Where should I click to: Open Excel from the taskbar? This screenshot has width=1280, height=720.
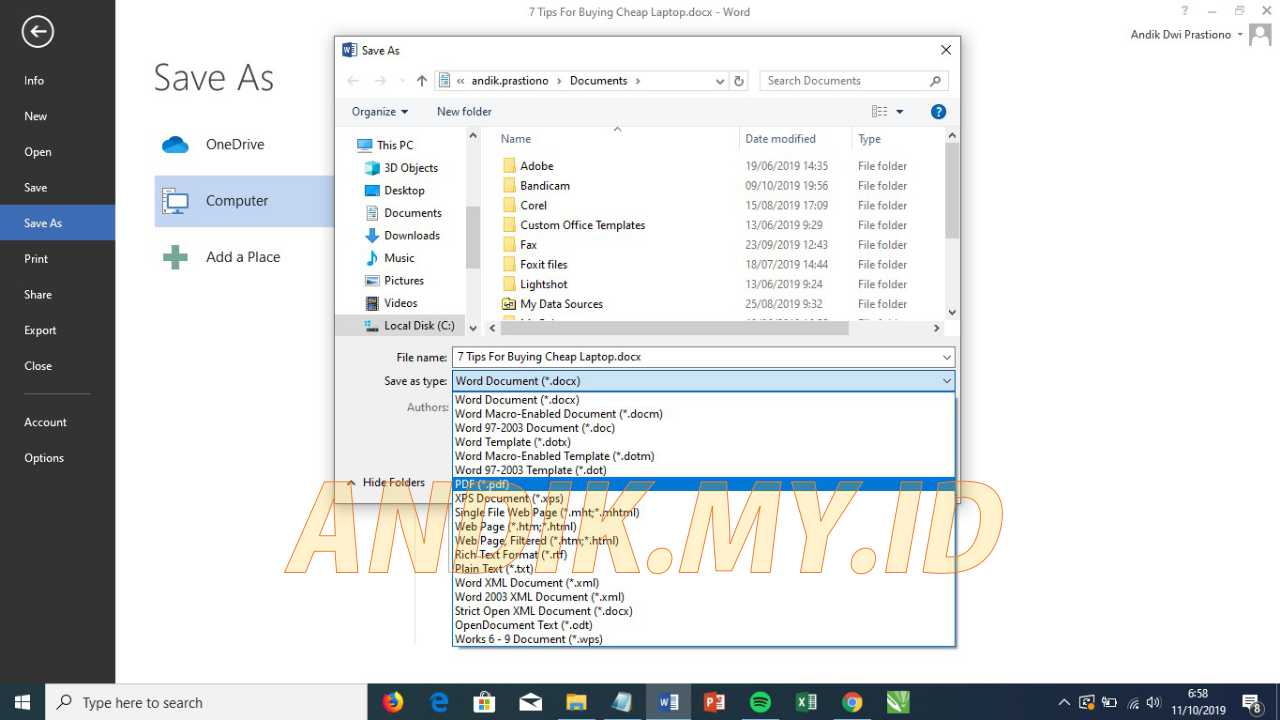point(806,702)
